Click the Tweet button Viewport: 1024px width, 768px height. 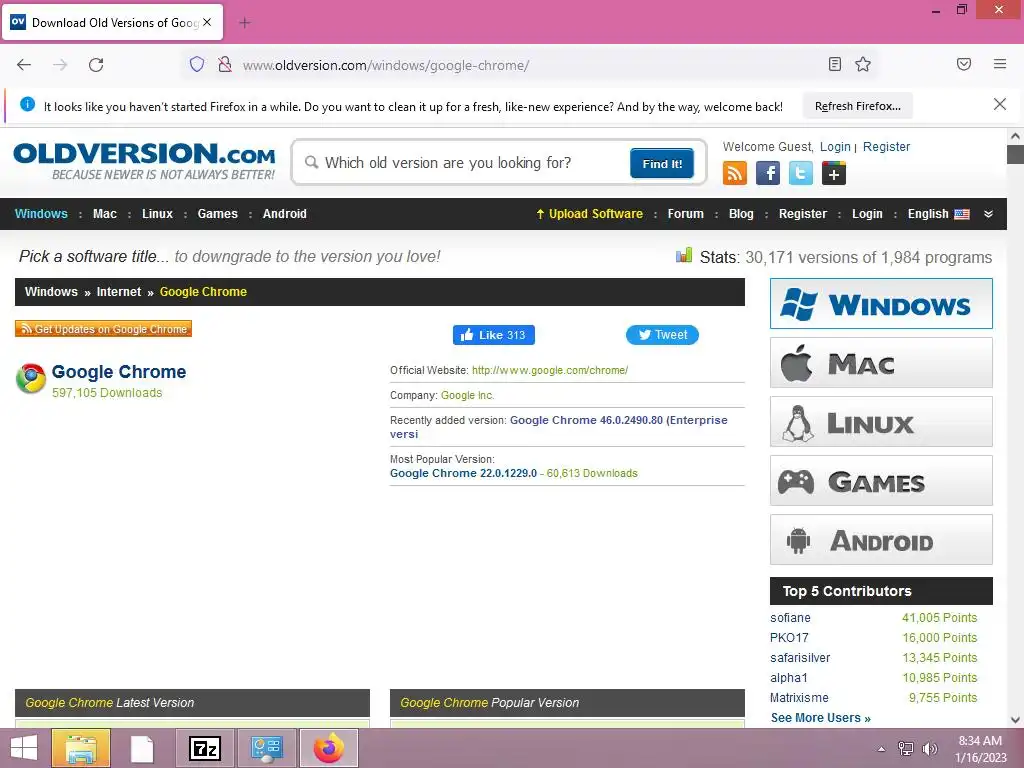(662, 335)
